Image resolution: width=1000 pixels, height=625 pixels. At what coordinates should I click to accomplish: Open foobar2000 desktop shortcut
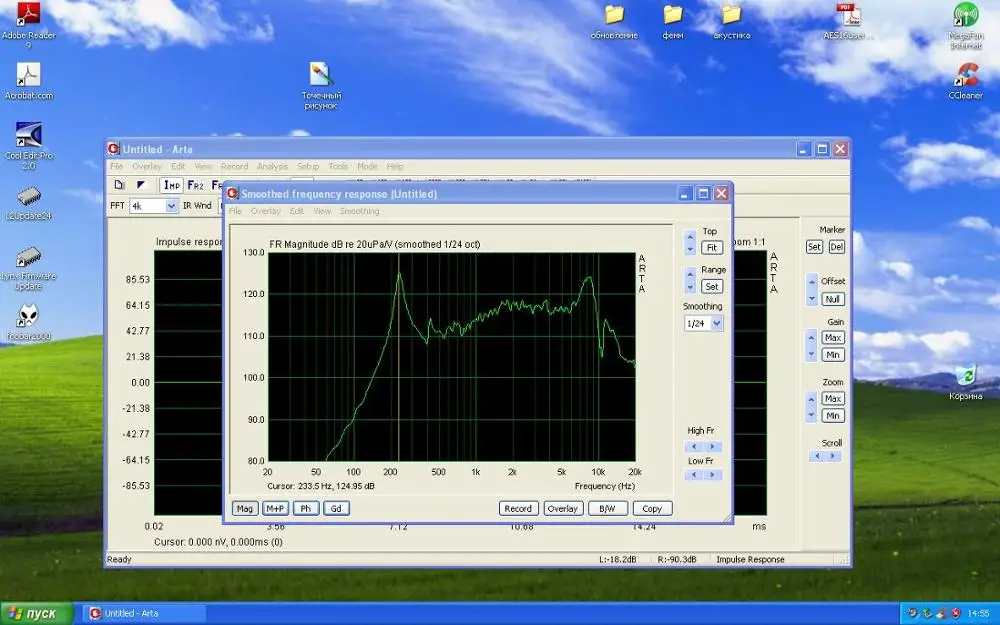pyautogui.click(x=27, y=317)
